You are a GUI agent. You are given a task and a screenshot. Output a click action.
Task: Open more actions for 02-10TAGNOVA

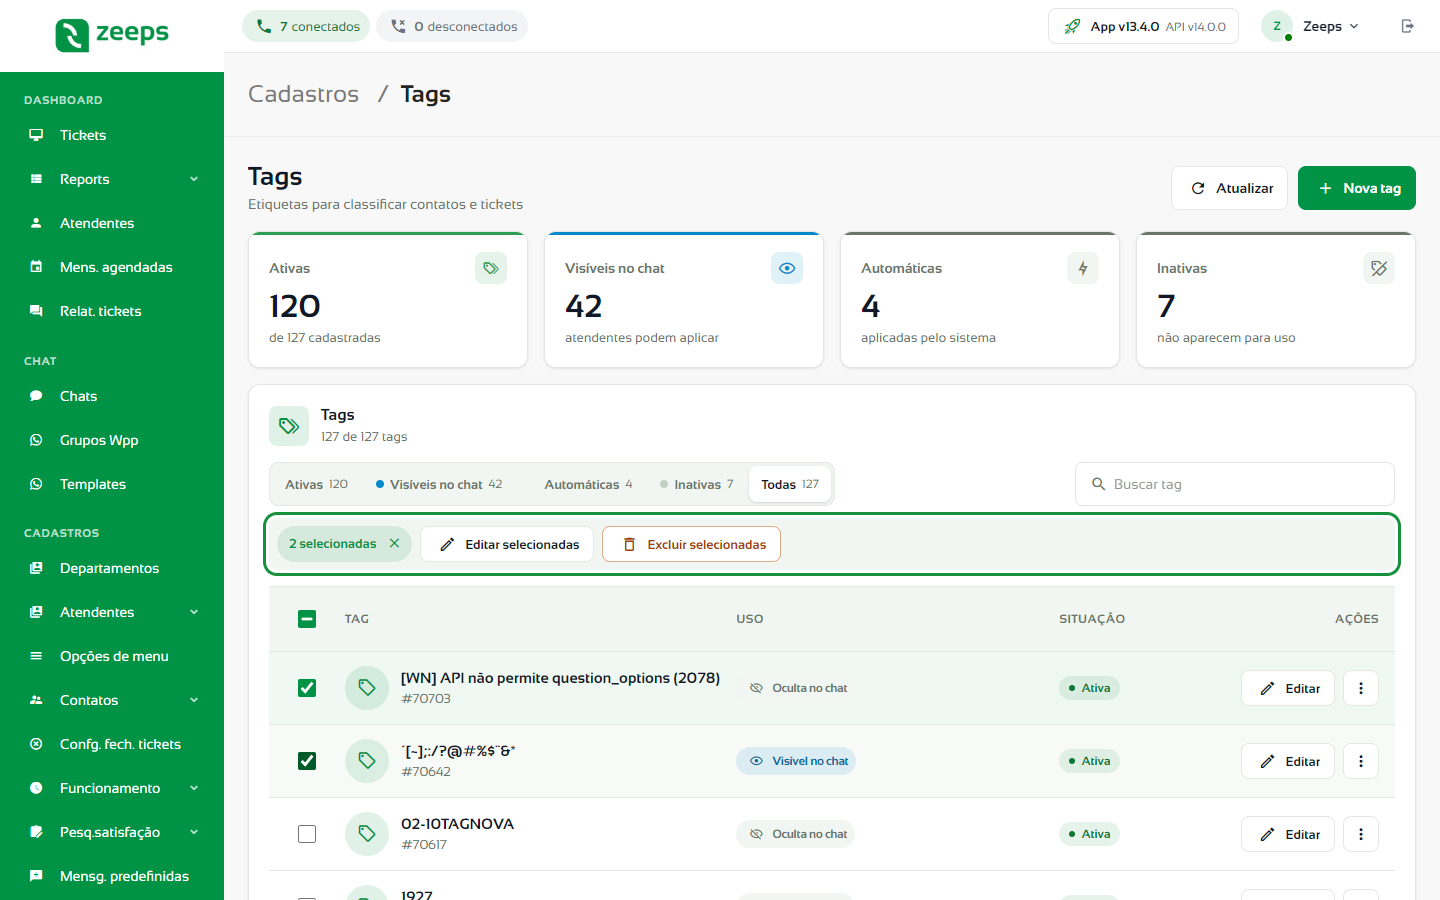click(1361, 834)
